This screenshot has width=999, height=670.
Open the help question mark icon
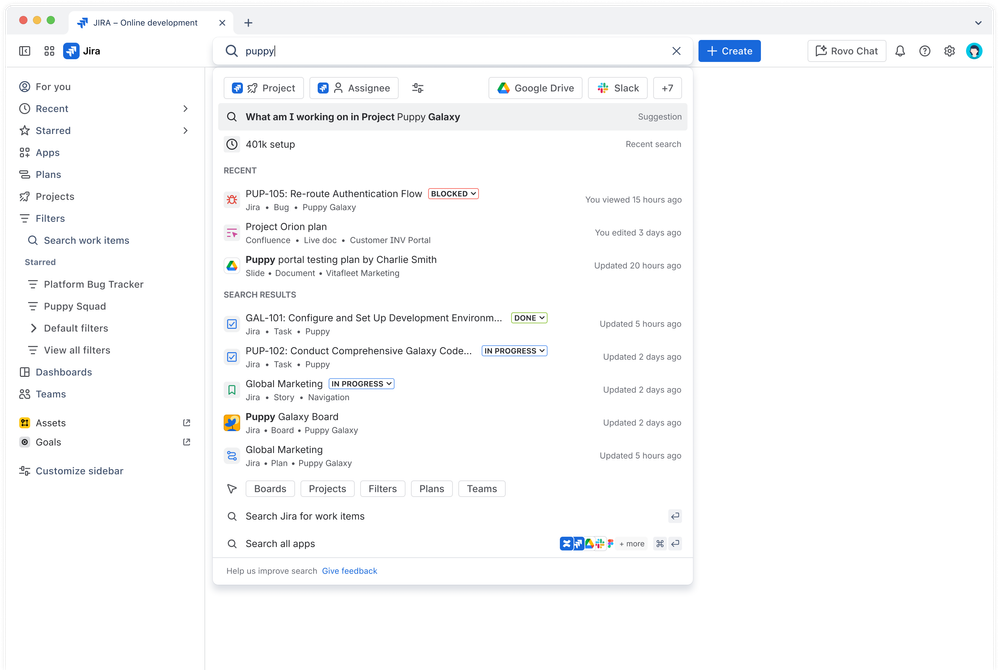click(924, 51)
